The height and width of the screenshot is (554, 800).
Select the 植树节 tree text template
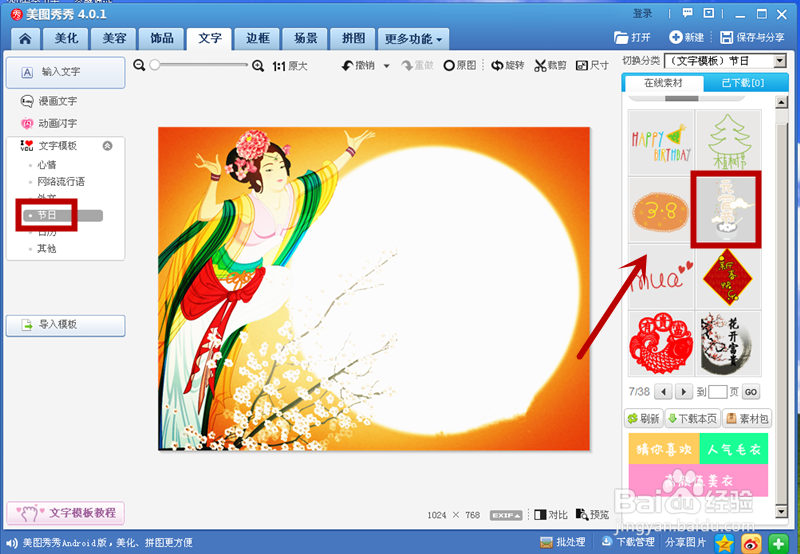click(728, 142)
